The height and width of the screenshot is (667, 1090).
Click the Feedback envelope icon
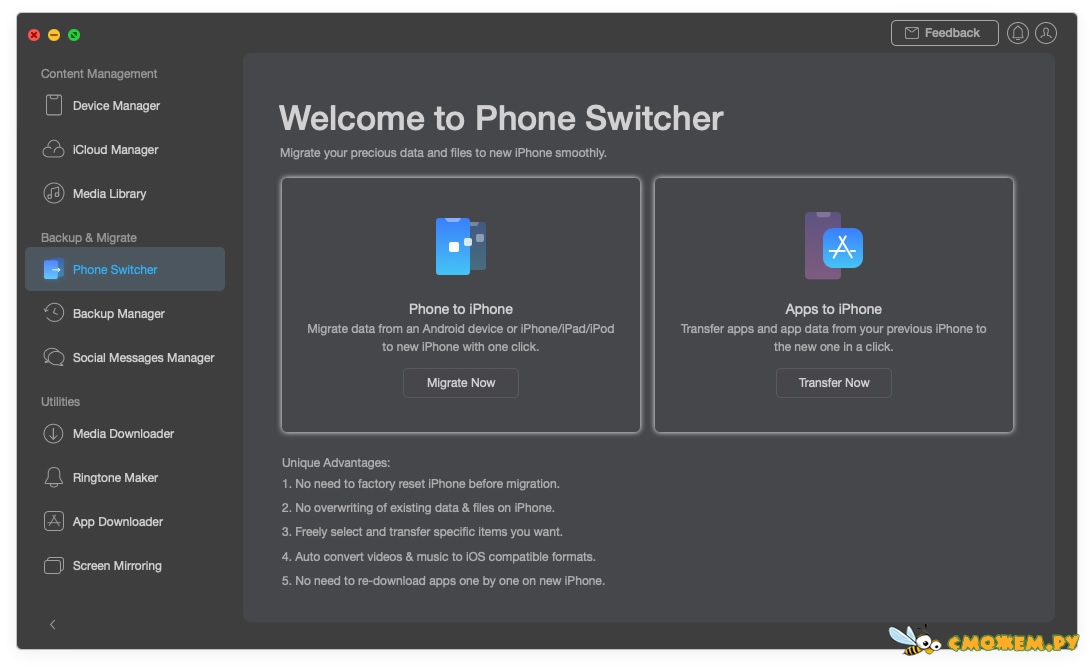click(911, 33)
